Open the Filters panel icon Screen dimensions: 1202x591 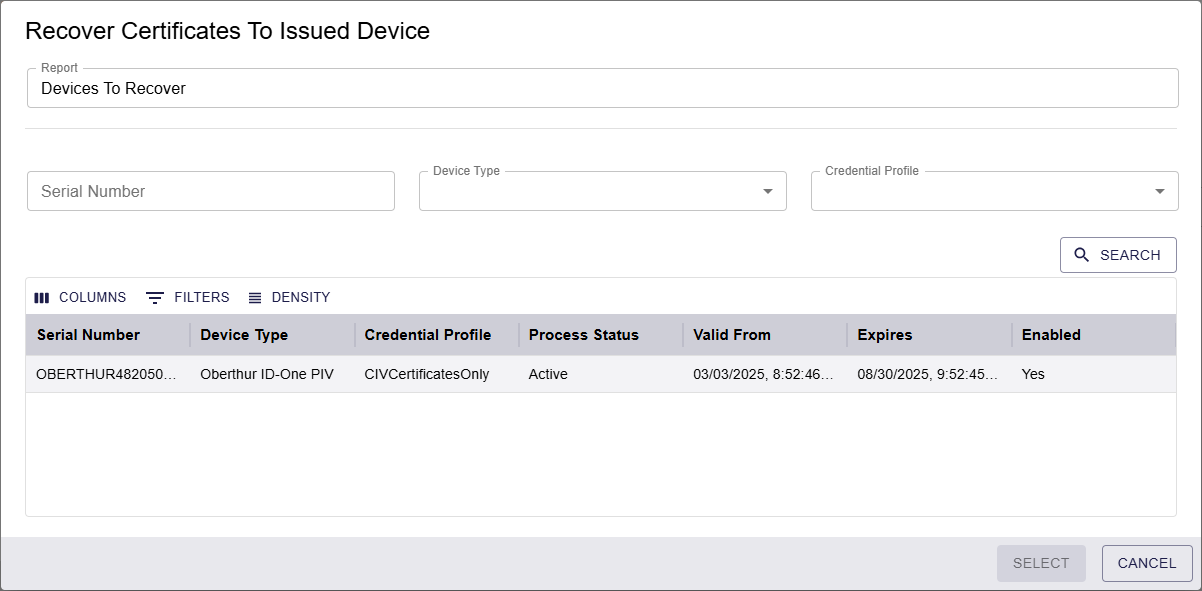pos(155,298)
